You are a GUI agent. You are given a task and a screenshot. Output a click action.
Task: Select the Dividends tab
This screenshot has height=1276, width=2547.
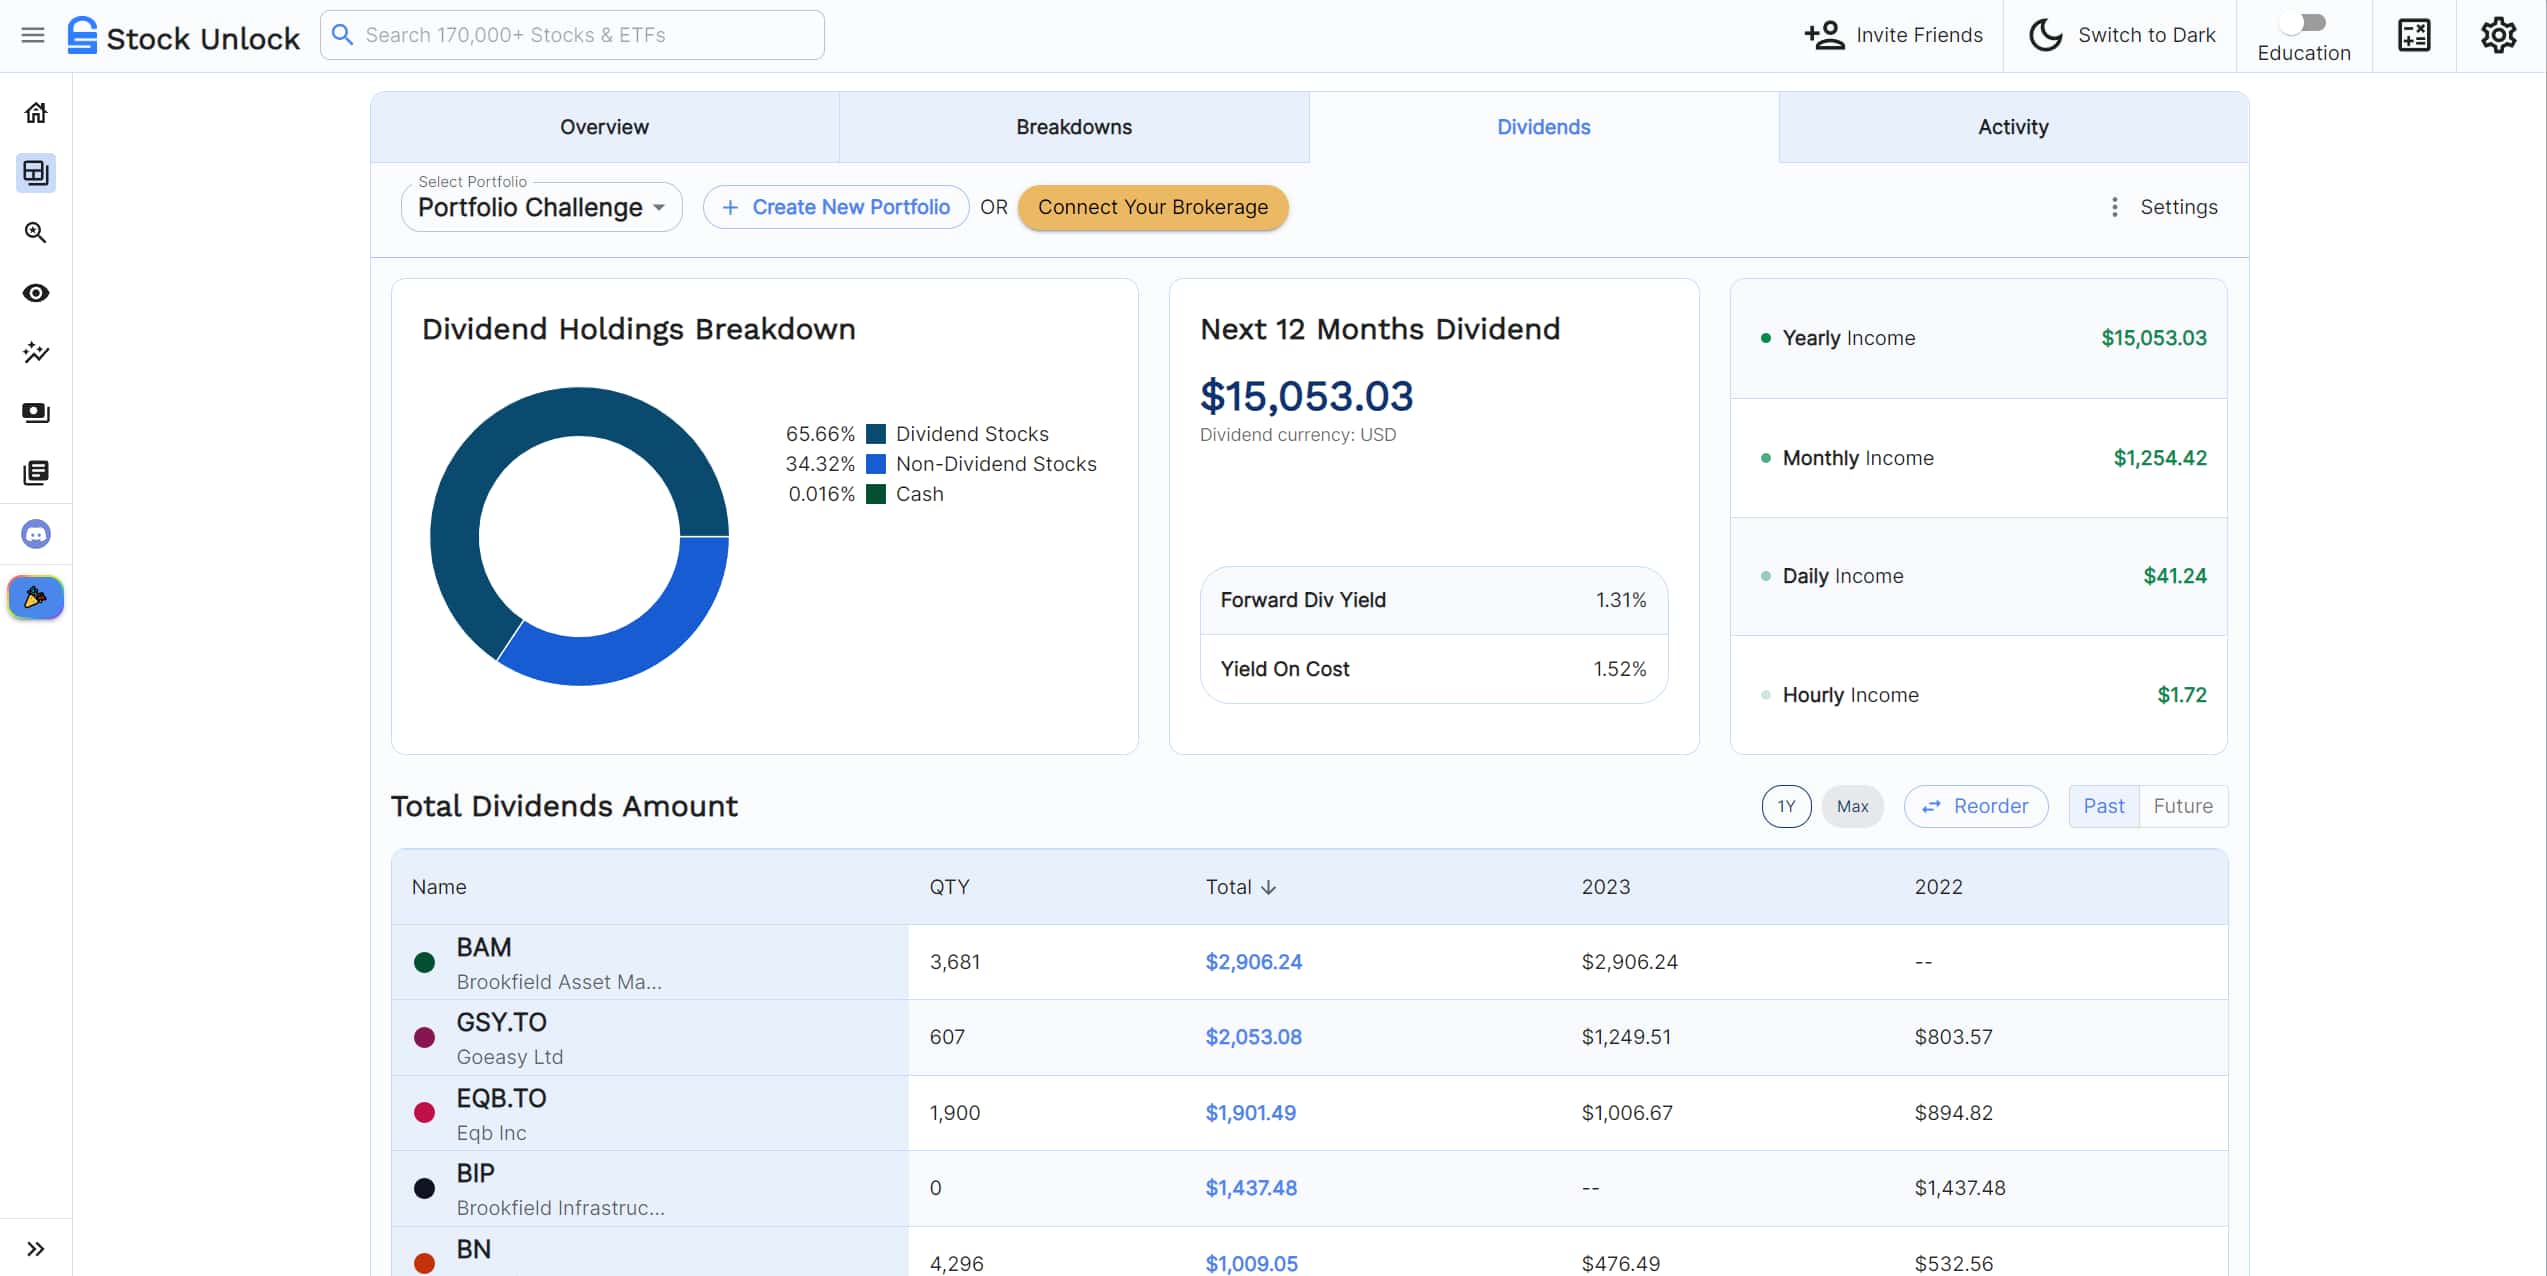pyautogui.click(x=1543, y=127)
